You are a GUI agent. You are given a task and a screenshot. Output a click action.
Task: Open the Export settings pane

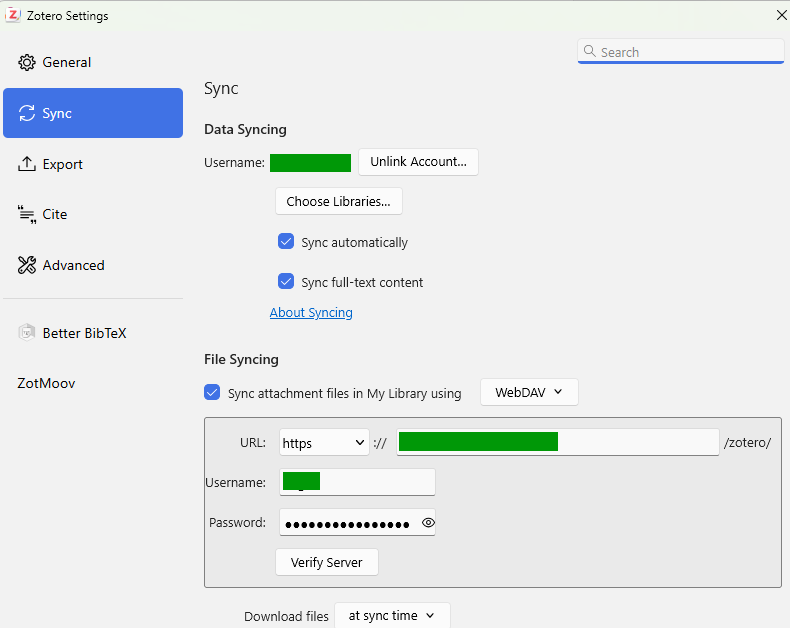(93, 164)
